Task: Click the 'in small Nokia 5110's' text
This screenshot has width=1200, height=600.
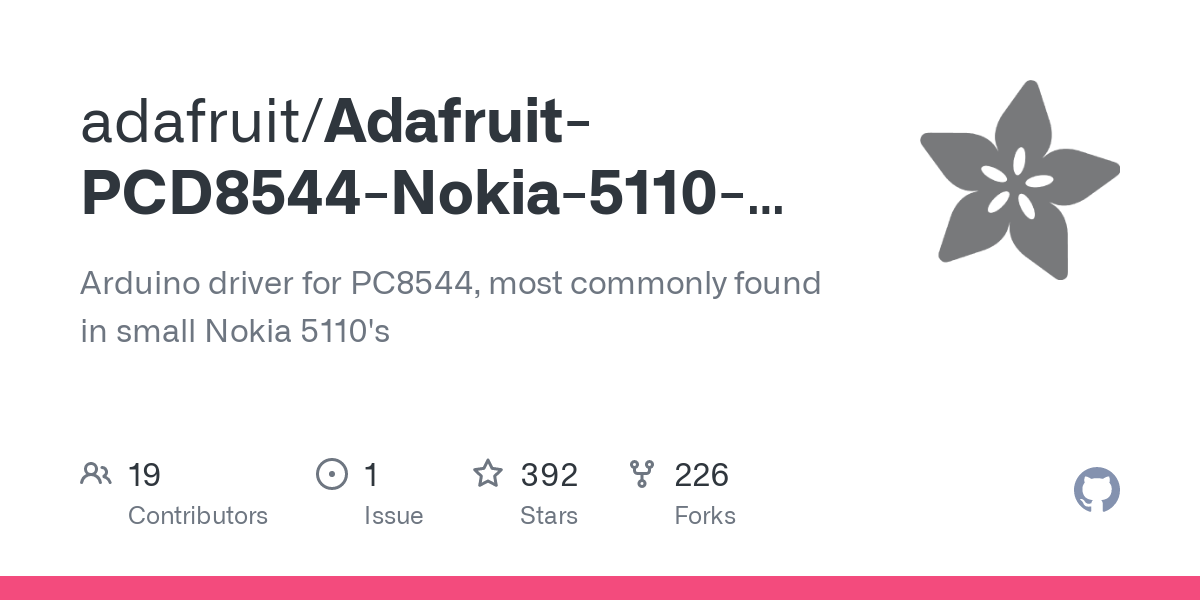Action: [x=235, y=331]
